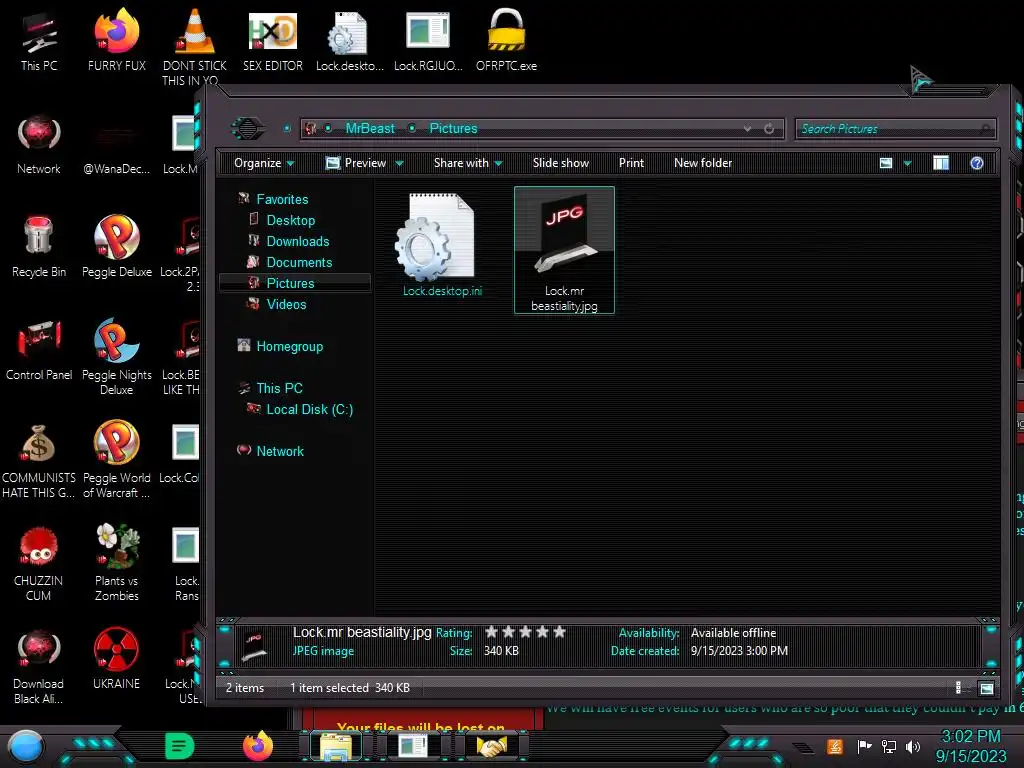Image resolution: width=1024 pixels, height=768 pixels.
Task: Select This PC in navigation pane
Action: (280, 388)
